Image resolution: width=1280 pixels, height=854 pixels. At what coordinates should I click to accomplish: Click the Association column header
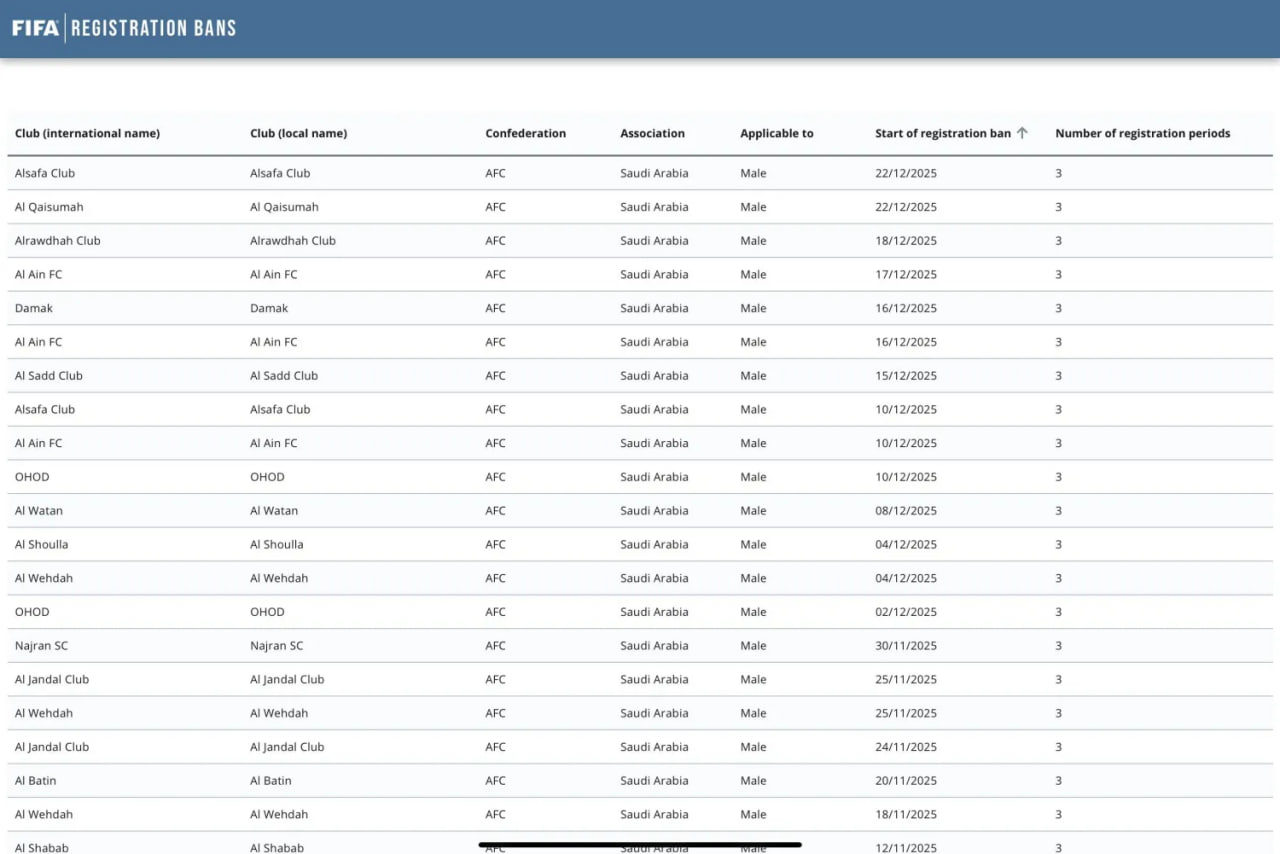[652, 133]
